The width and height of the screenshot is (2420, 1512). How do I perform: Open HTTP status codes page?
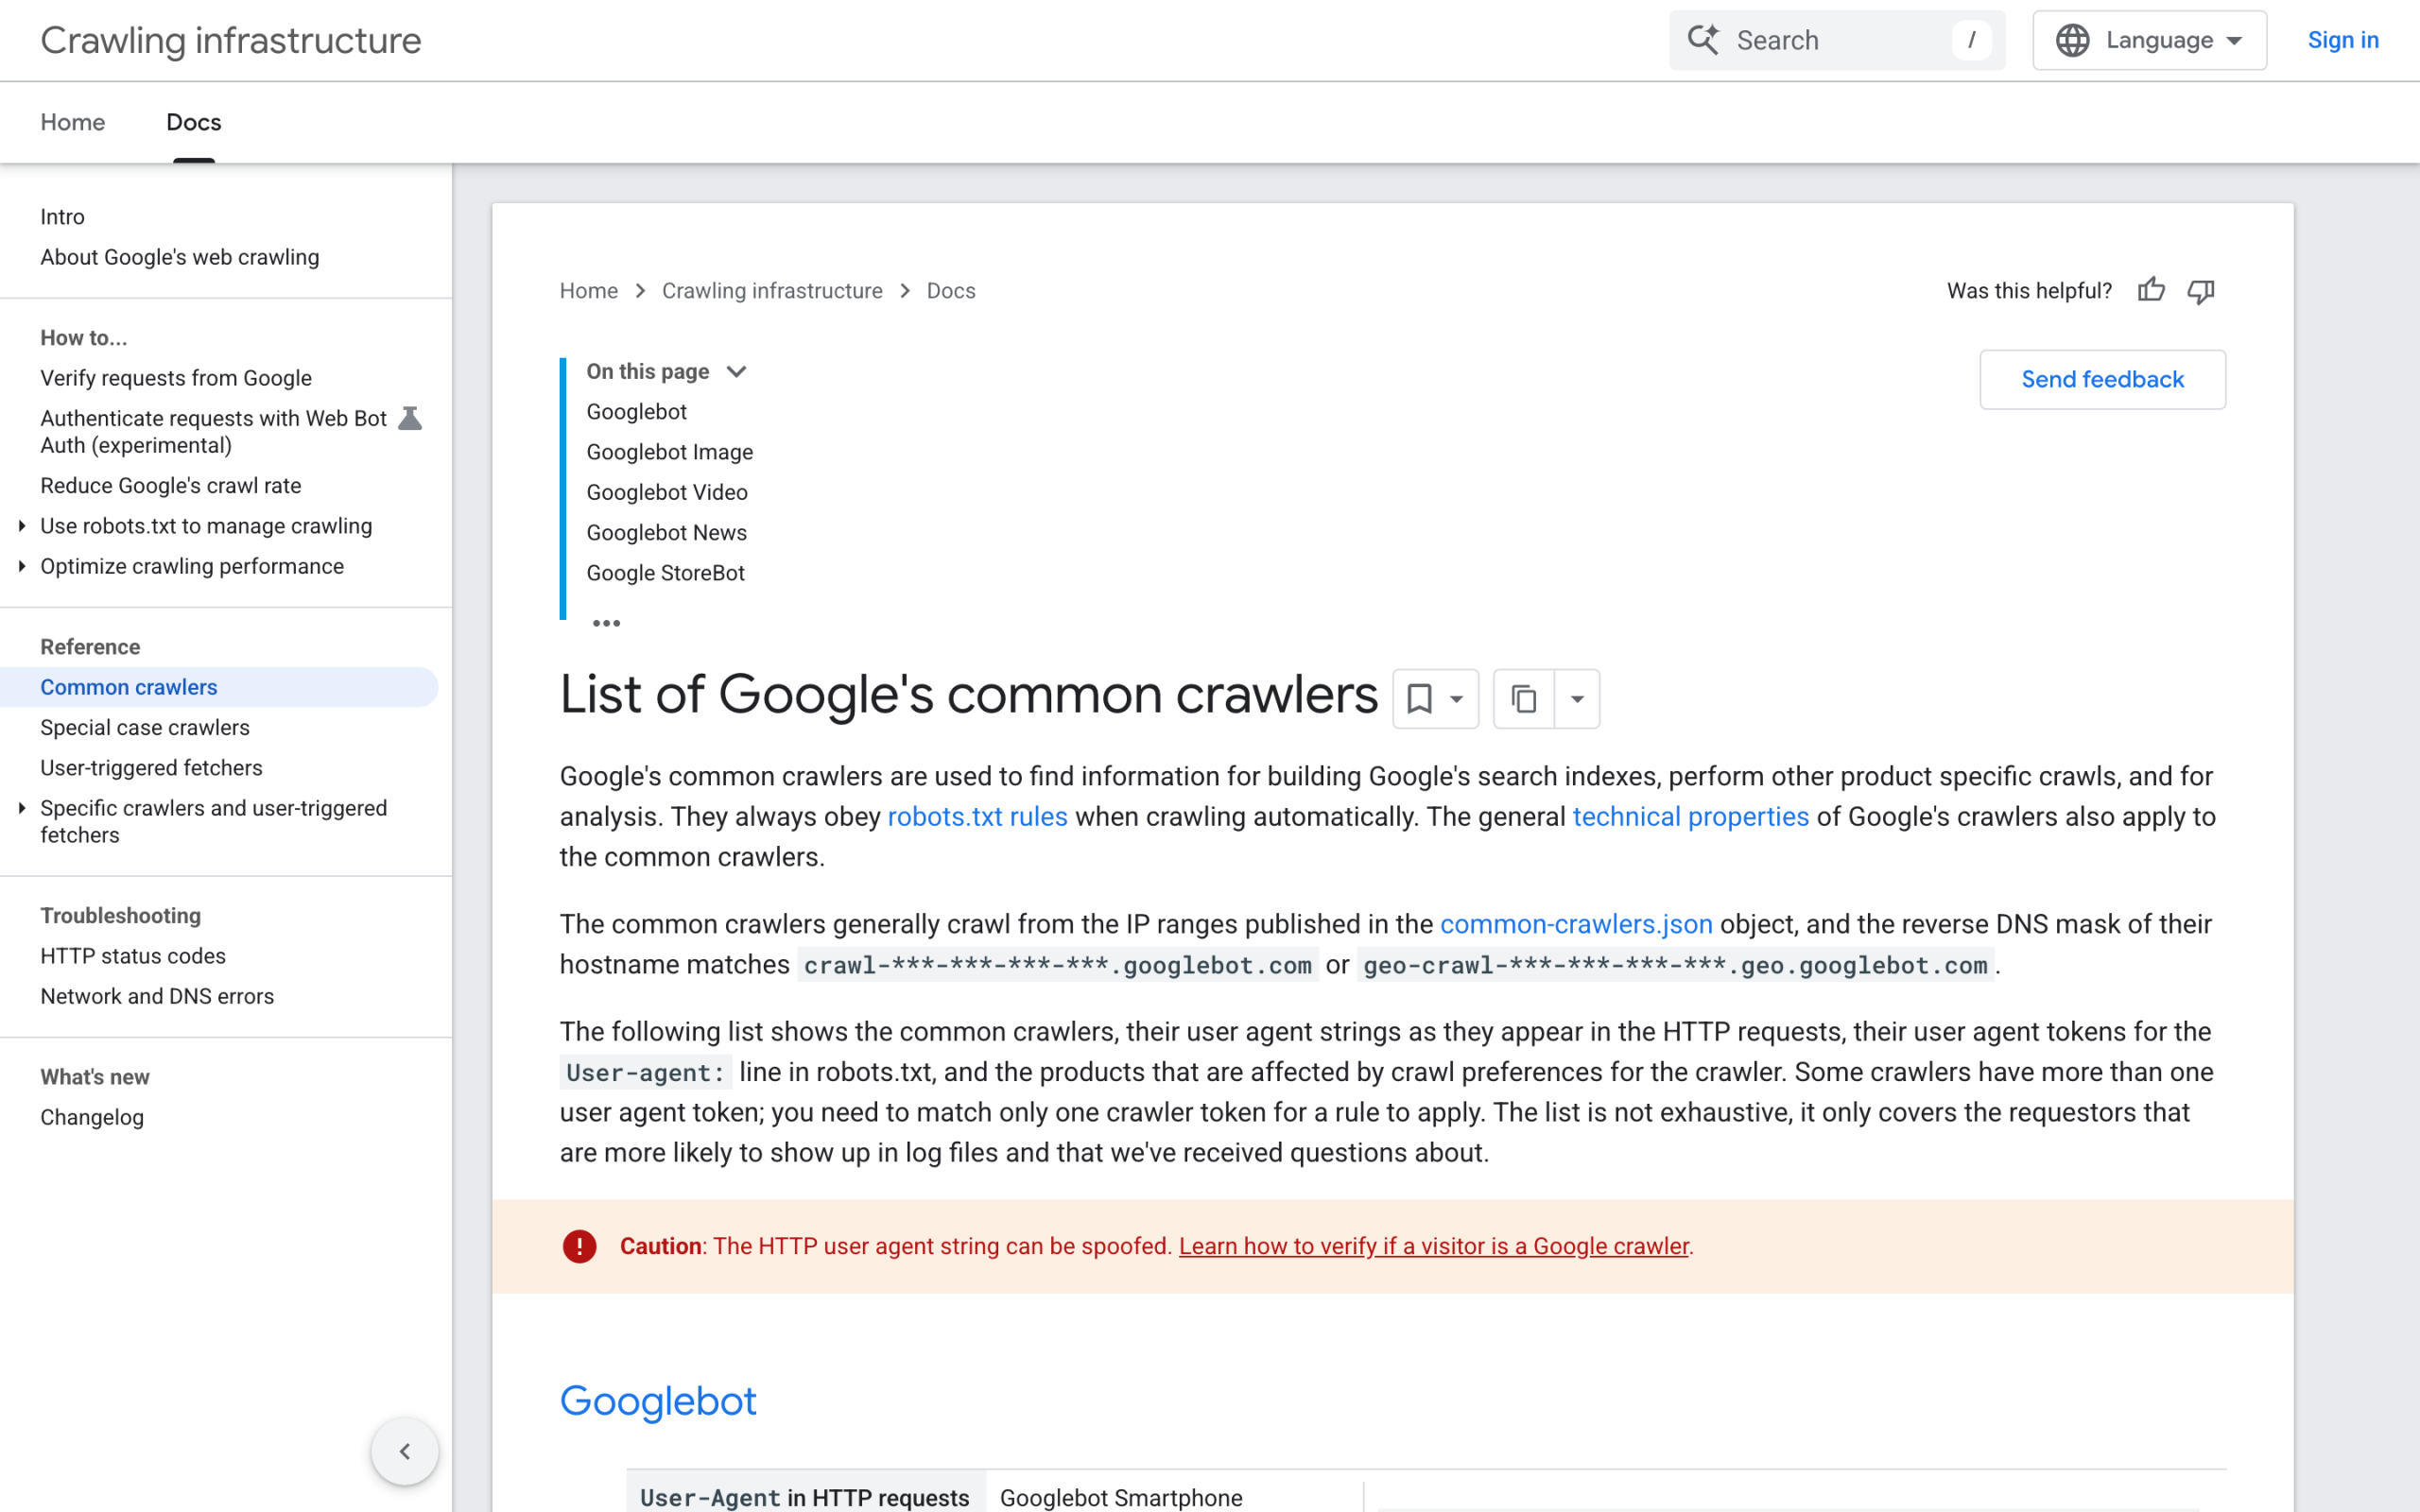click(133, 955)
